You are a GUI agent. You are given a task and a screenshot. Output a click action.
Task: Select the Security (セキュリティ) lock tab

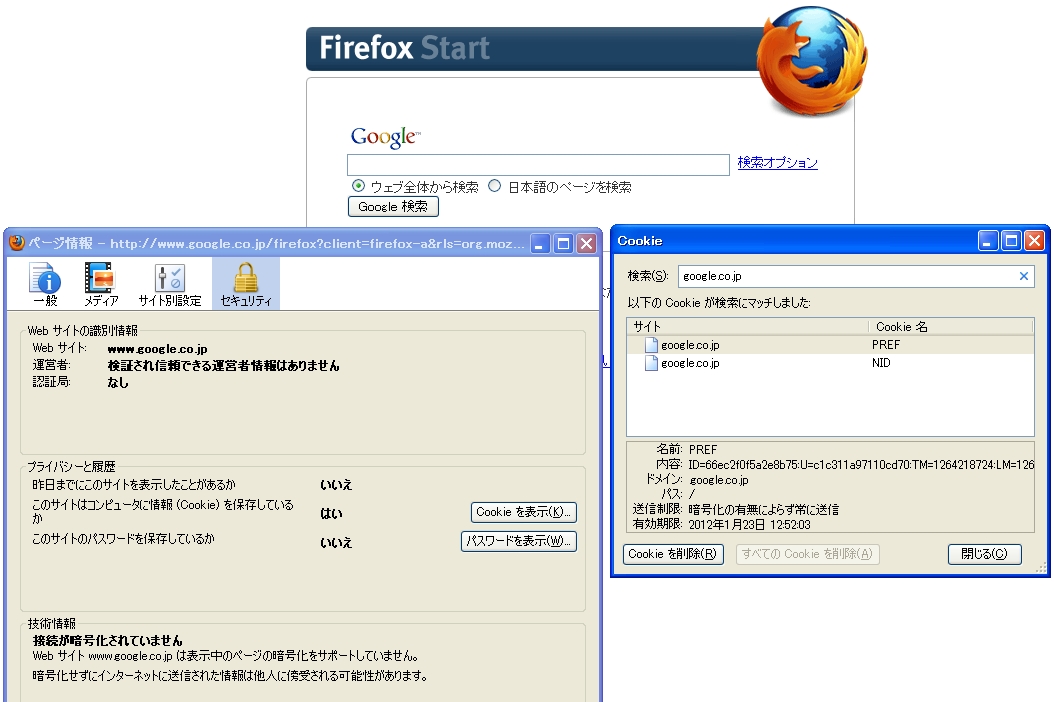(x=246, y=284)
